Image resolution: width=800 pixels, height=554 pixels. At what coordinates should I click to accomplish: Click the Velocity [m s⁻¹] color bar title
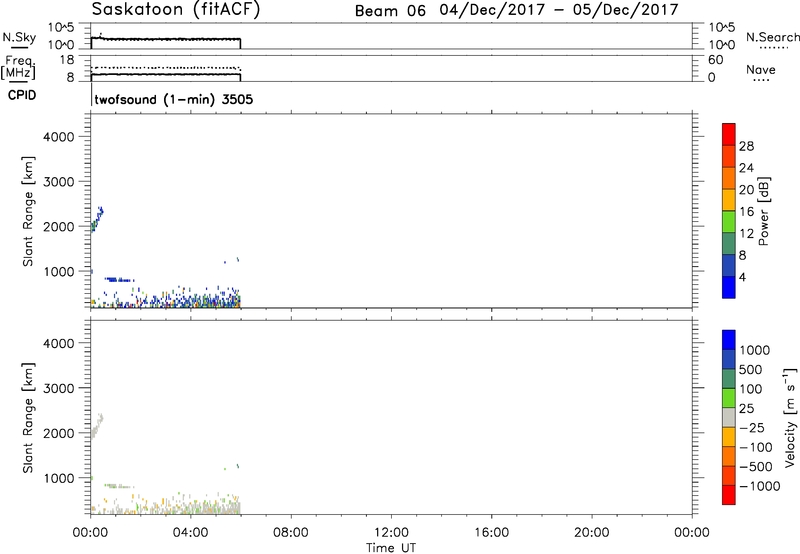790,417
